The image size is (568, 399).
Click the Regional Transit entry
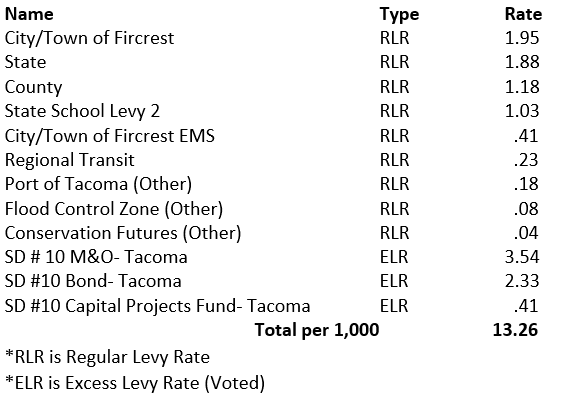click(69, 161)
